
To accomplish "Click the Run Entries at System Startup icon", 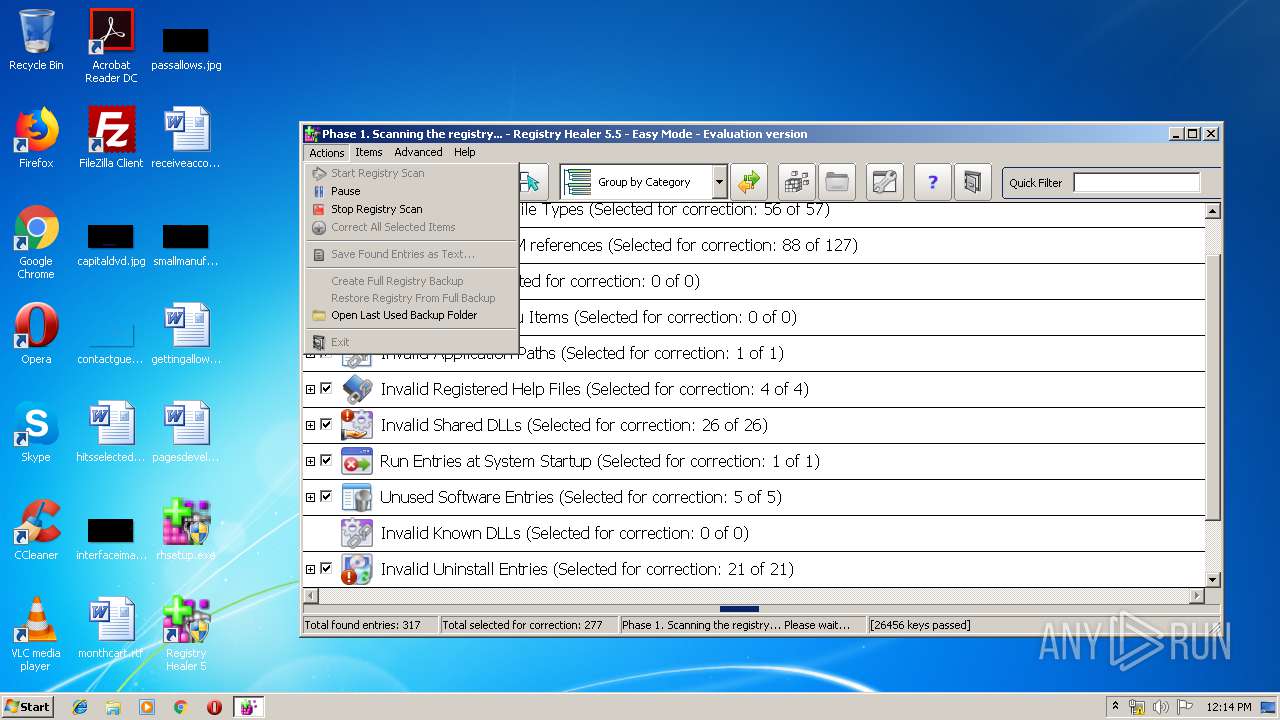I will click(357, 461).
